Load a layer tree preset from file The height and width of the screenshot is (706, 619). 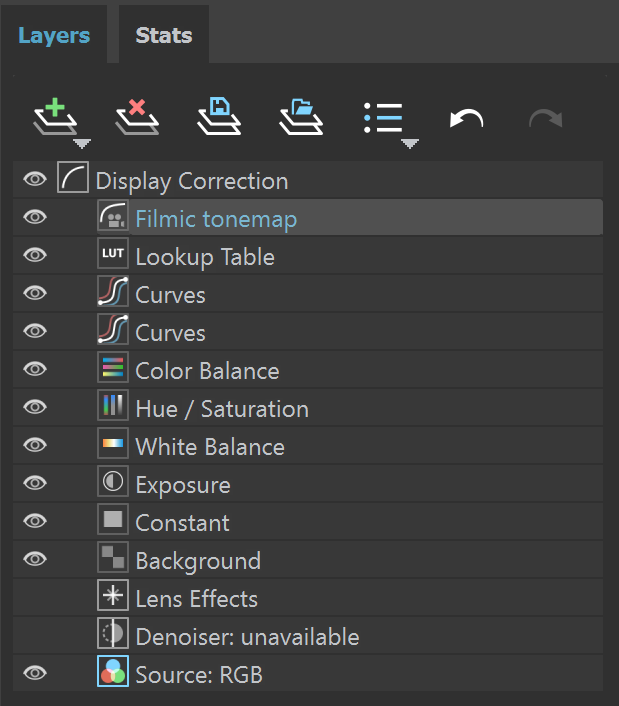(x=301, y=116)
